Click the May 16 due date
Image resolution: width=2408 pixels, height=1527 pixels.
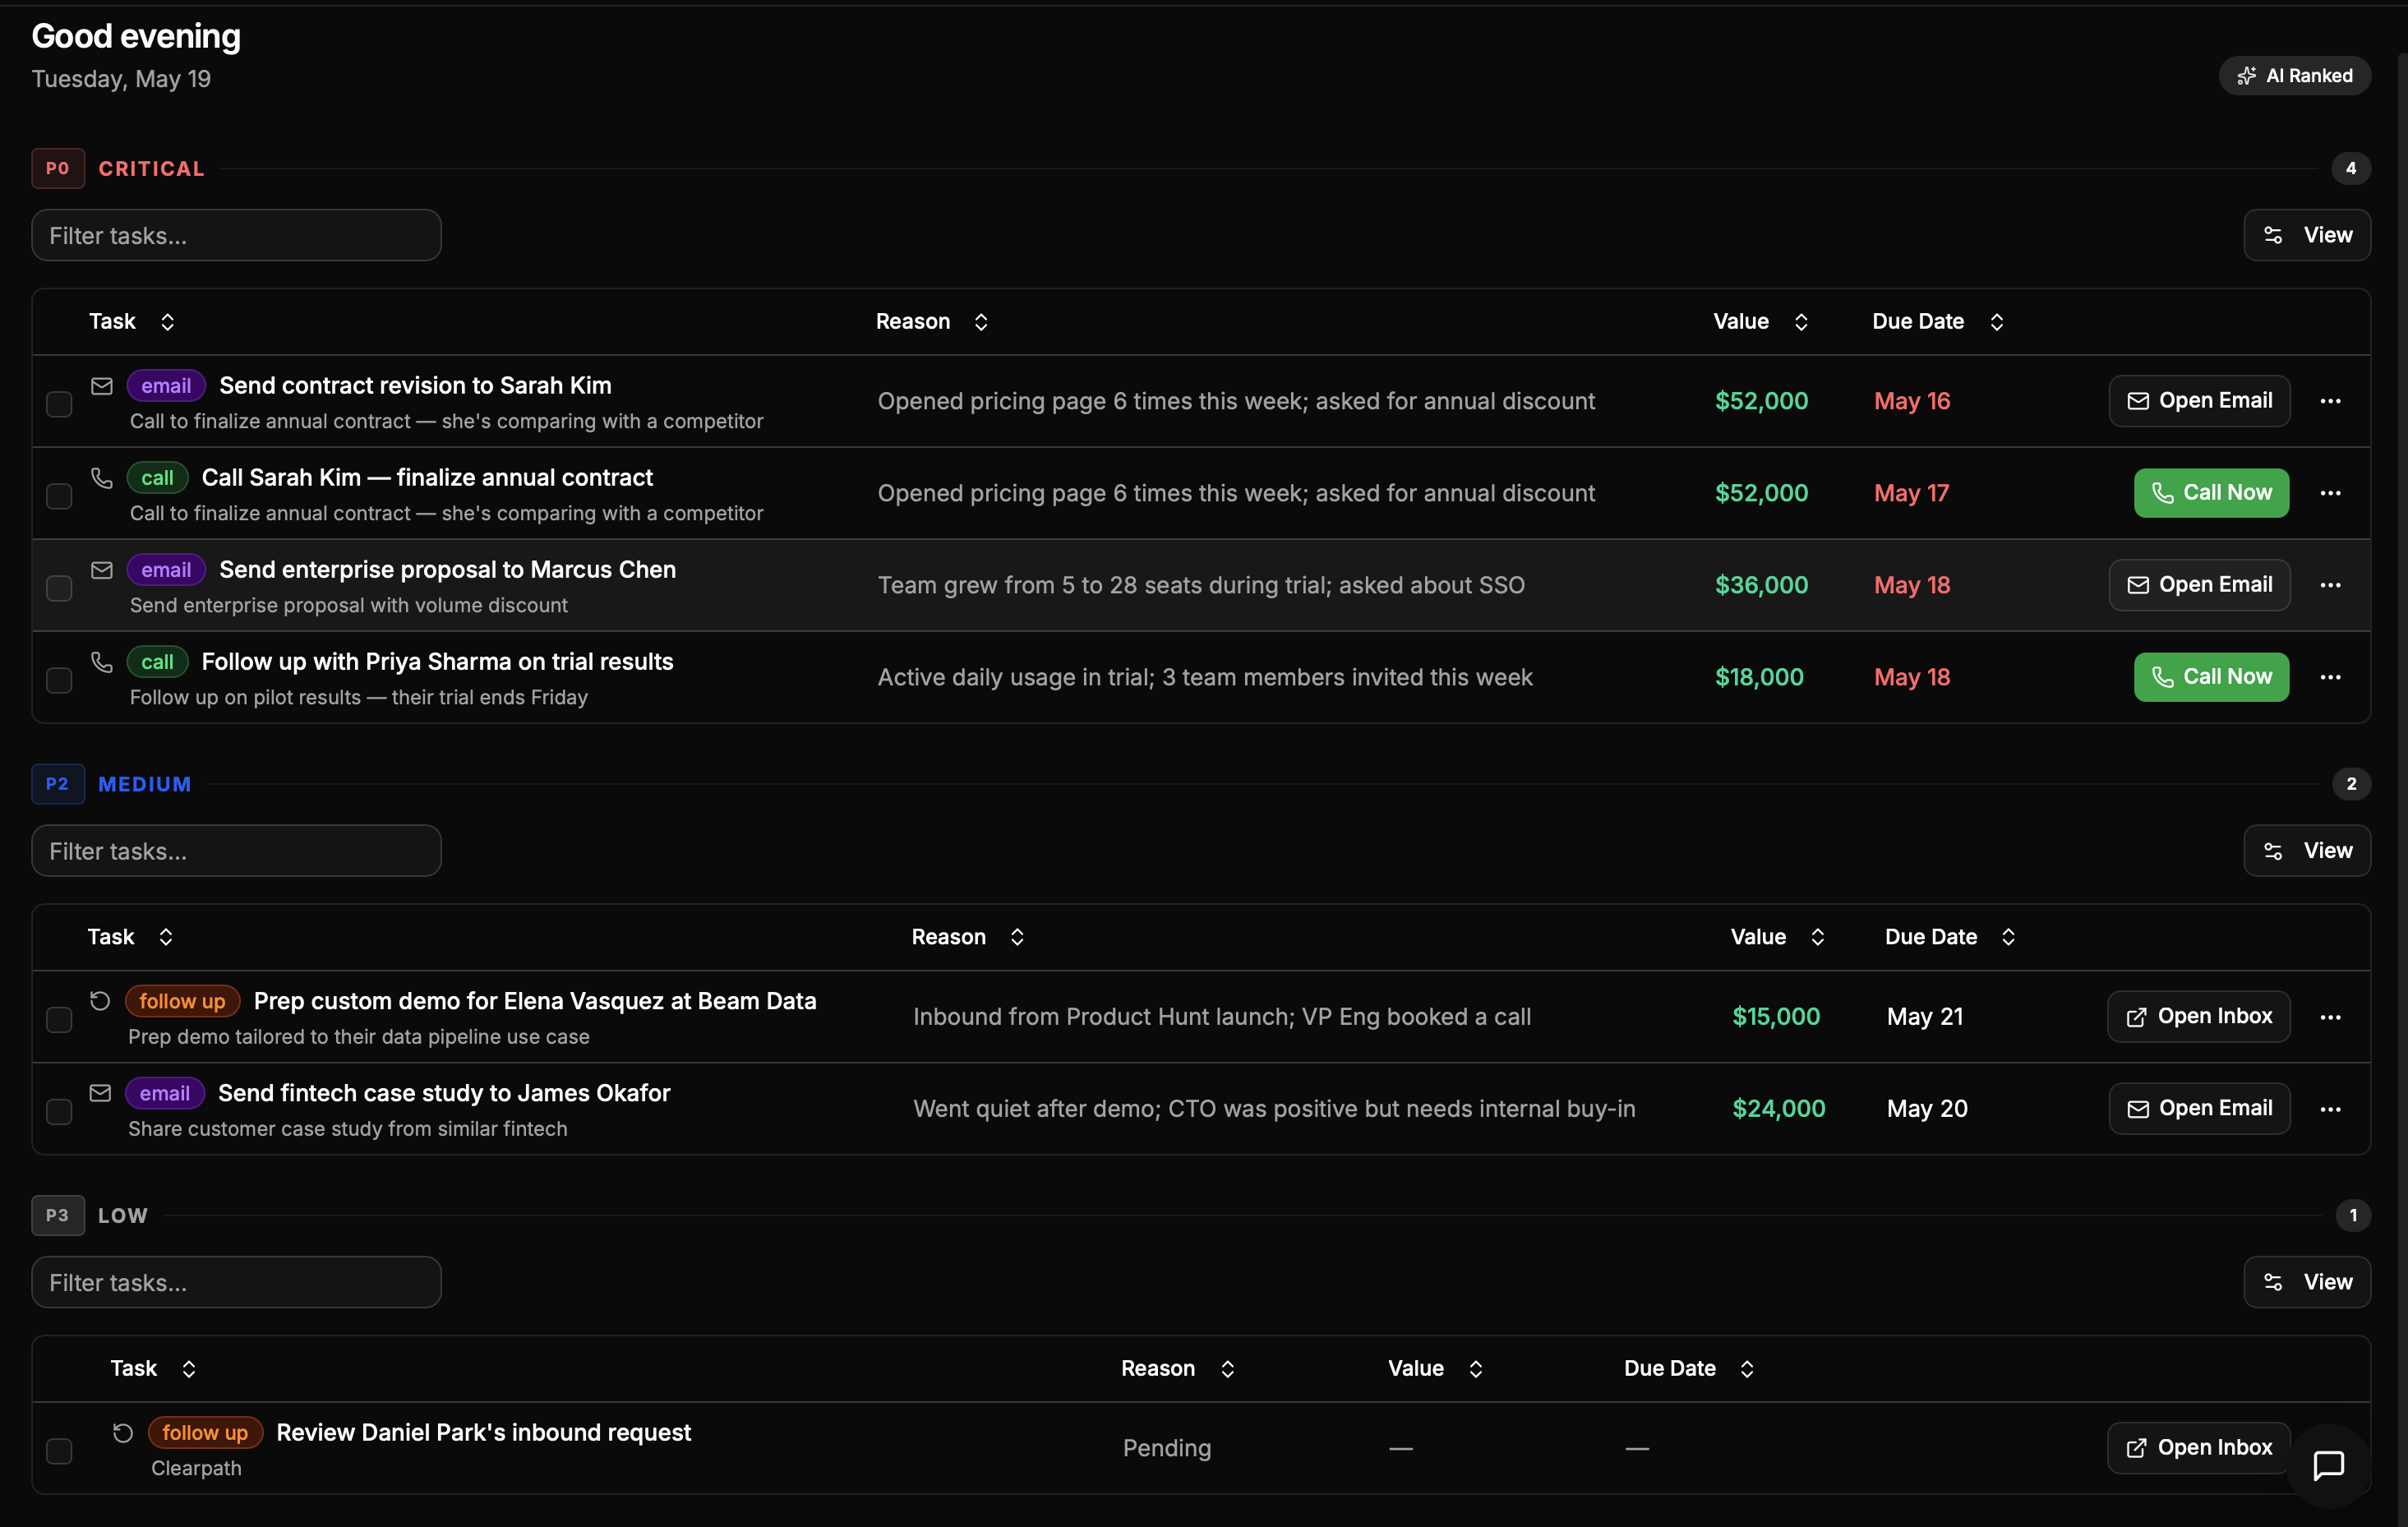click(x=1912, y=401)
